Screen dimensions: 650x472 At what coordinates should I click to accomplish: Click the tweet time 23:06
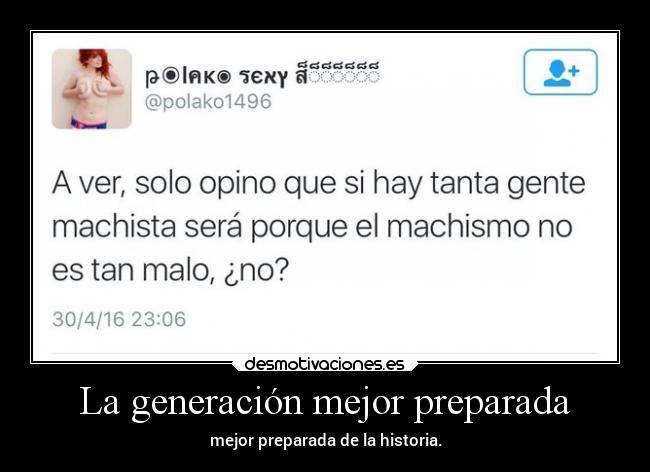coord(159,319)
